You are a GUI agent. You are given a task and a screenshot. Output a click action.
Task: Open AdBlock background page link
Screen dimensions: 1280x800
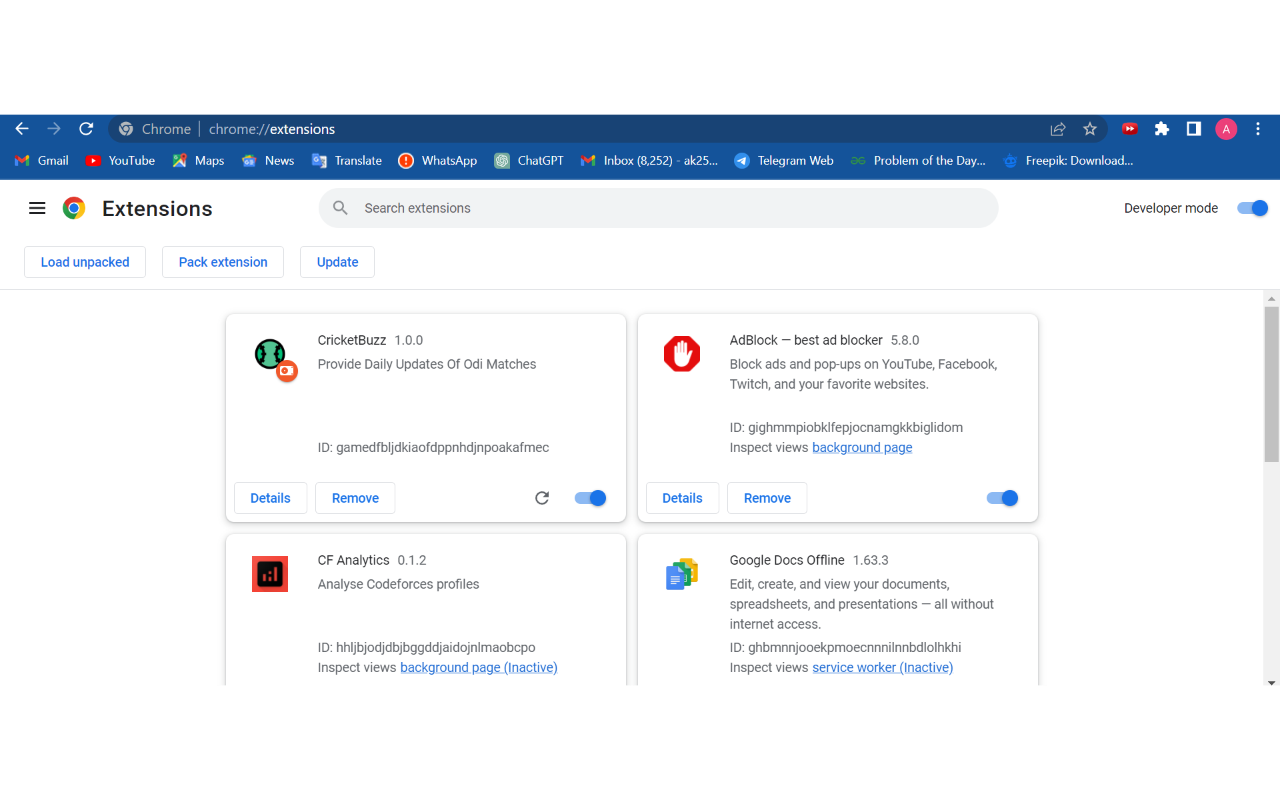[862, 447]
